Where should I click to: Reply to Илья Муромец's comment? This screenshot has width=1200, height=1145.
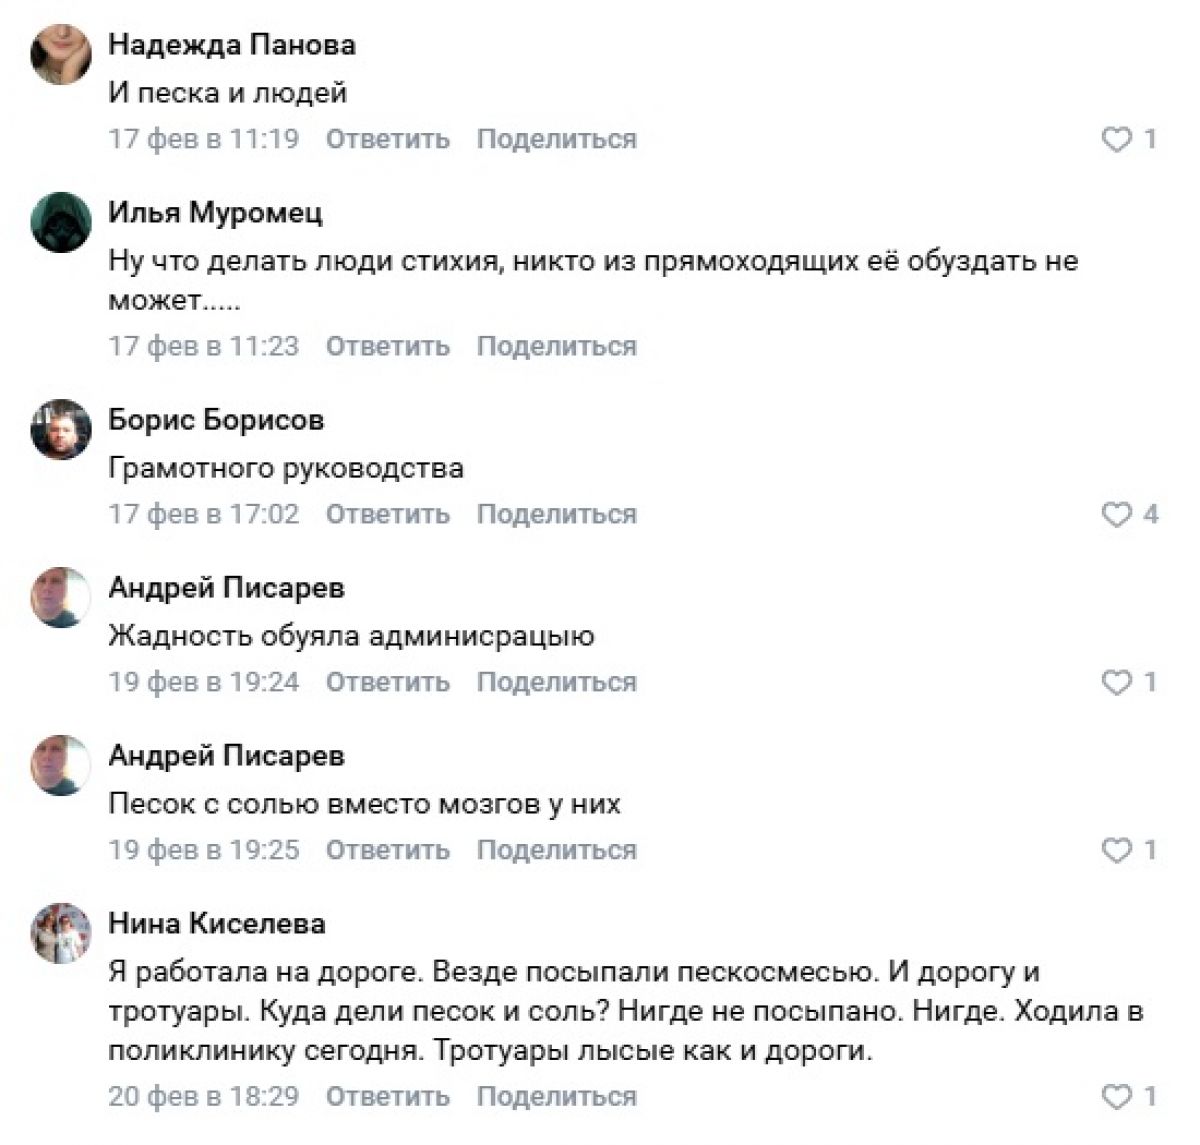point(387,346)
